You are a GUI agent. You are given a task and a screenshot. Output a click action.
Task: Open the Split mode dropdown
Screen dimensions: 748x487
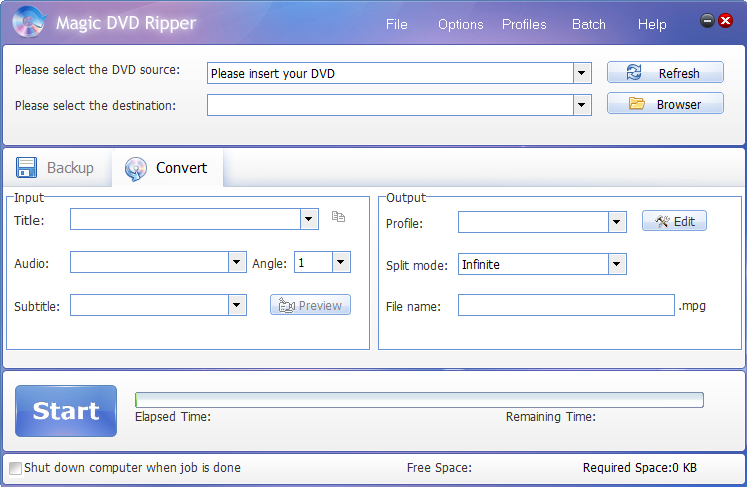617,264
